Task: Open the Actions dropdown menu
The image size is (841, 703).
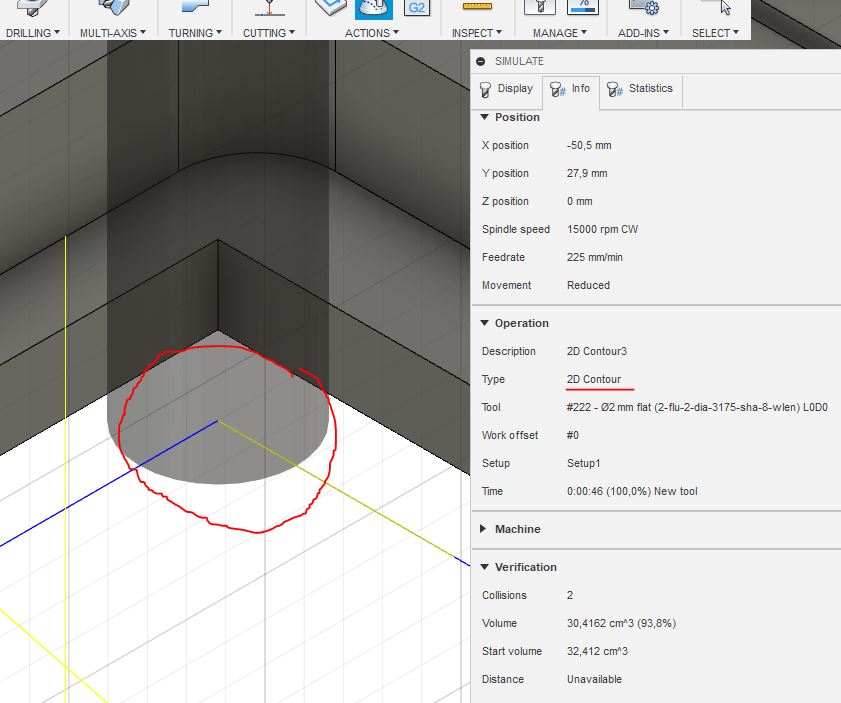Action: (x=372, y=33)
